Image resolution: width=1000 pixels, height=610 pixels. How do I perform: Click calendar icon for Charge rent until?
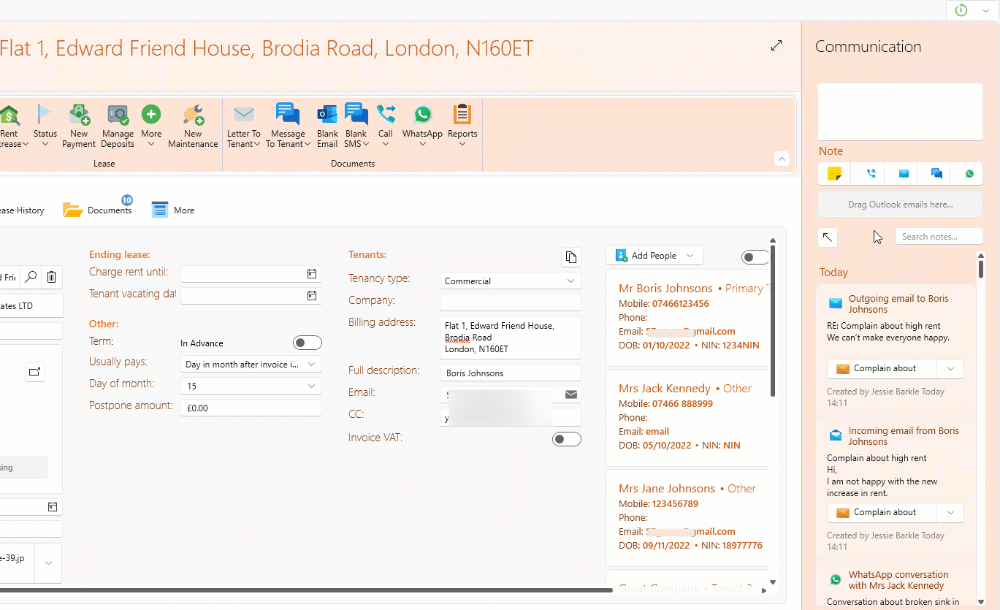pos(312,273)
